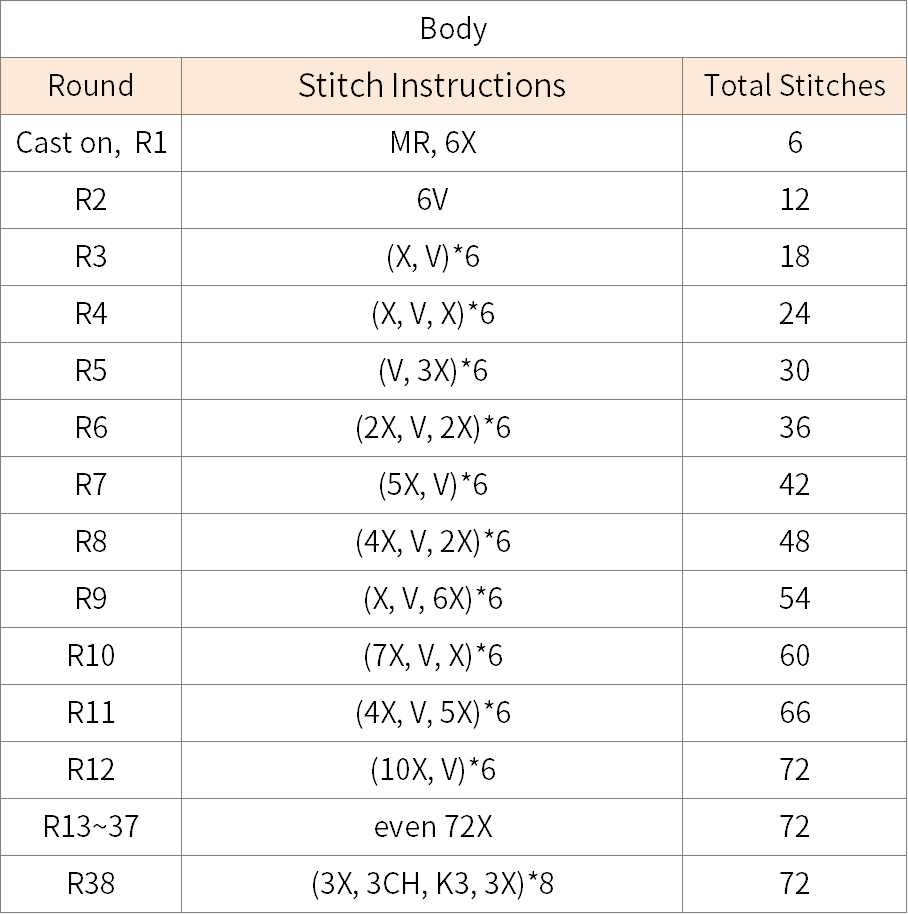Select the (4X, V, 5X)*6 instruction
Viewport: 908px width, 914px height.
[x=432, y=713]
